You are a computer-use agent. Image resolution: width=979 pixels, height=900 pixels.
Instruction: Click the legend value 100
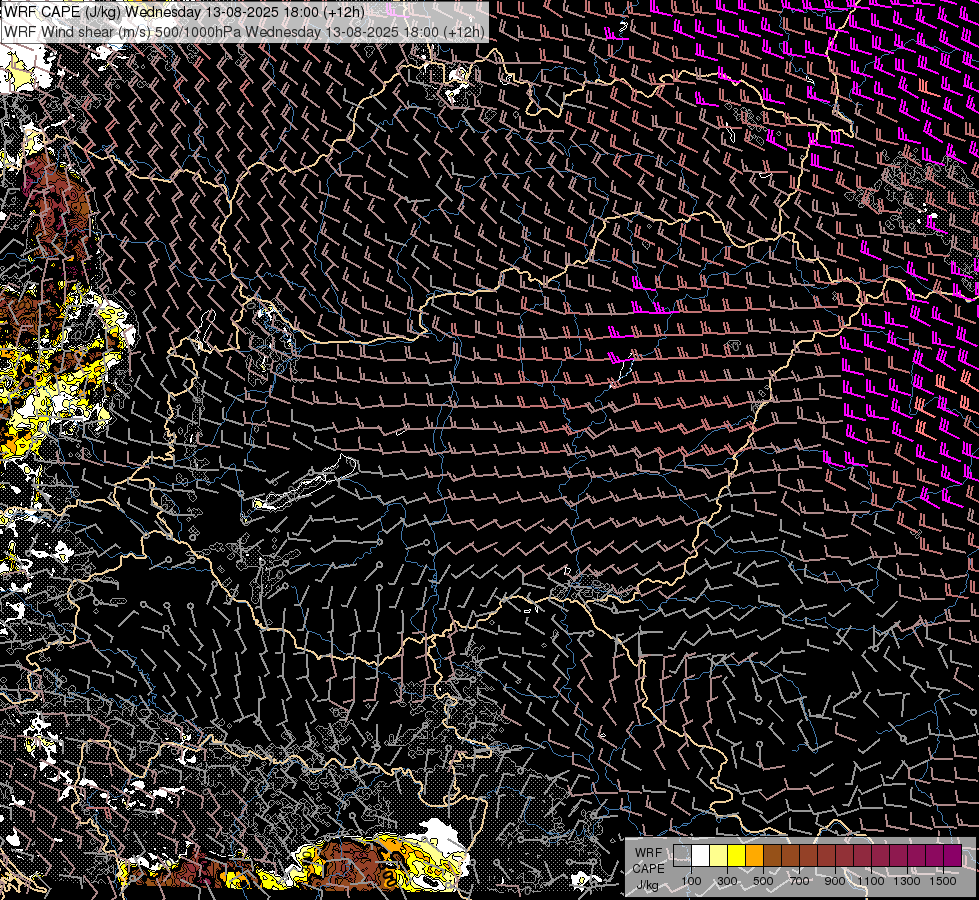tap(691, 881)
